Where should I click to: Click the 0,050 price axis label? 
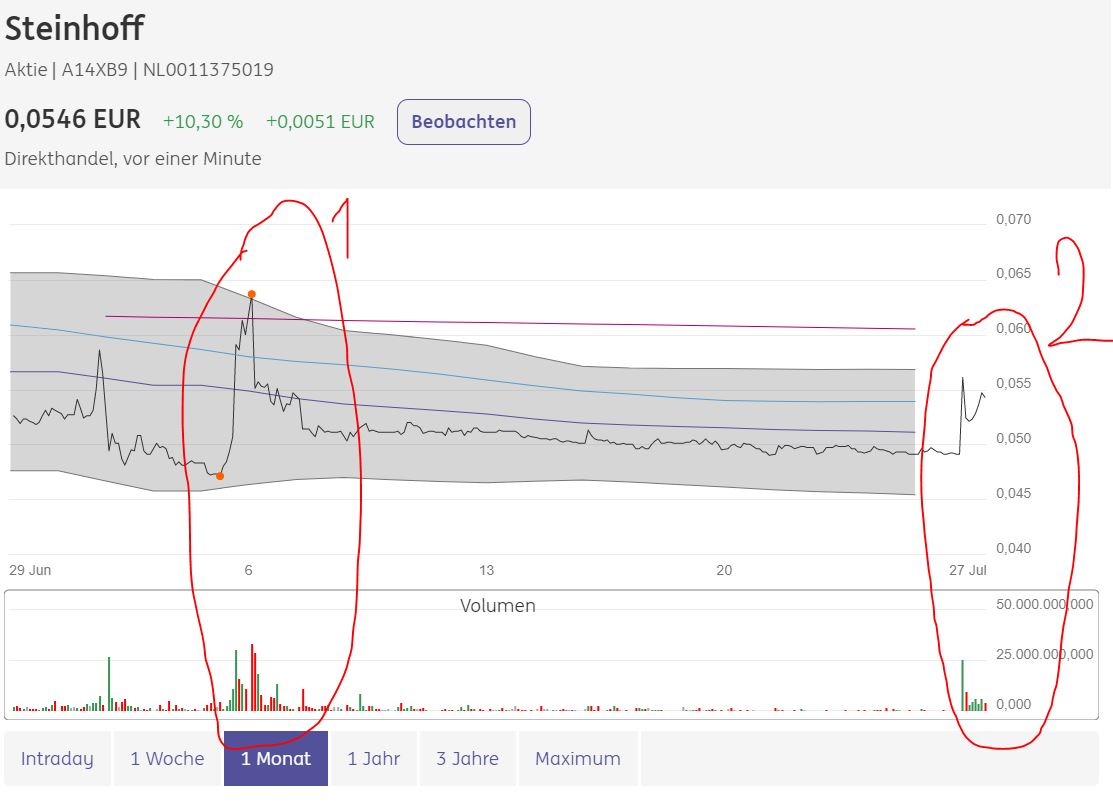coord(1014,438)
